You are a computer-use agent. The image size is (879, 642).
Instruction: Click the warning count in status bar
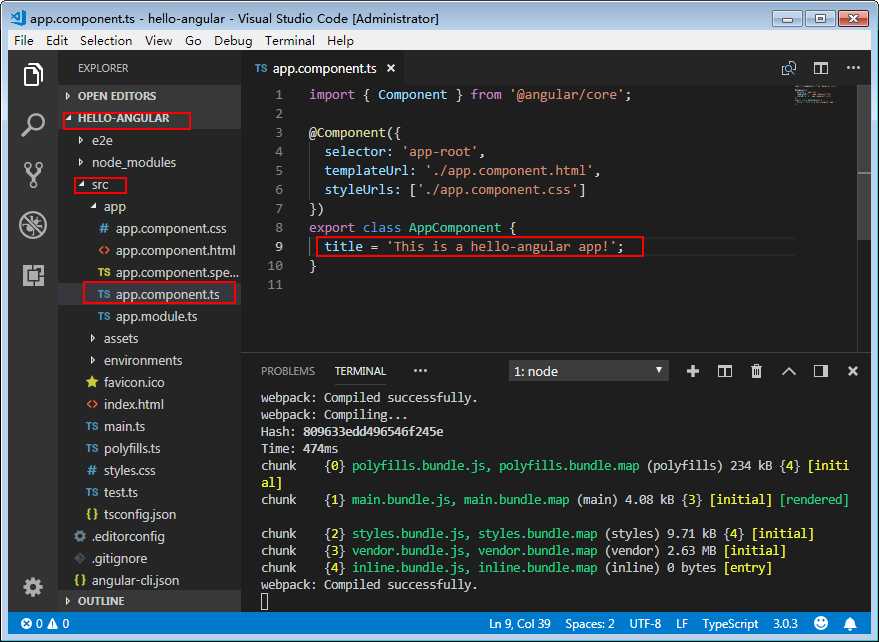[58, 623]
